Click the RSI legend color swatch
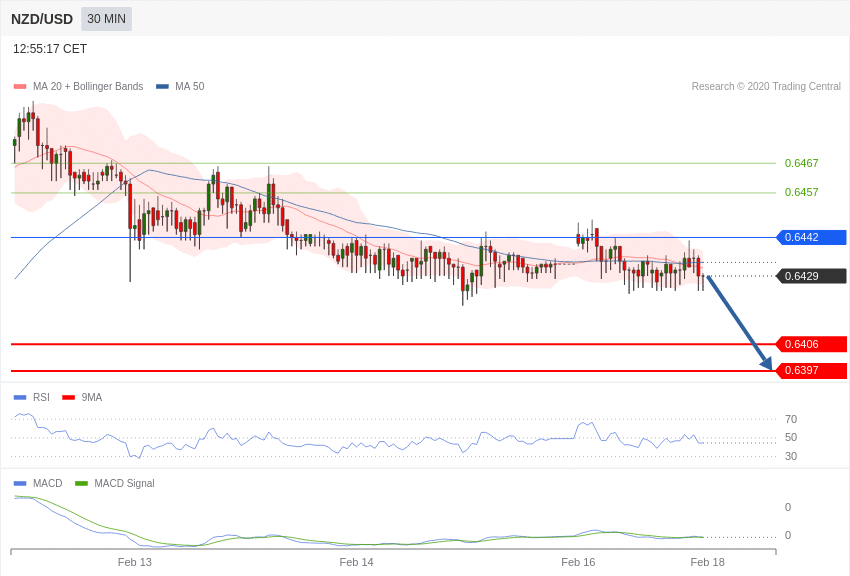850x576 pixels. [x=20, y=397]
